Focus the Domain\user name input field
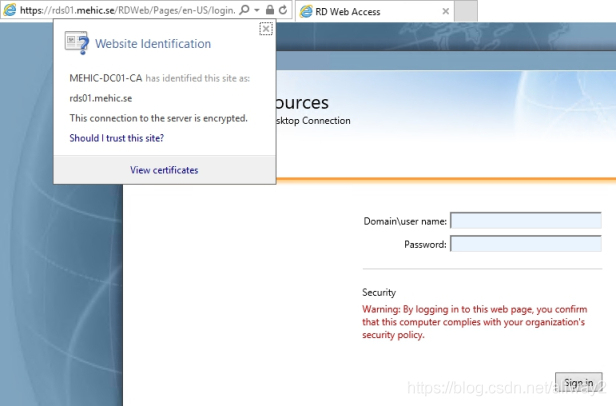The image size is (616, 406). (525, 220)
